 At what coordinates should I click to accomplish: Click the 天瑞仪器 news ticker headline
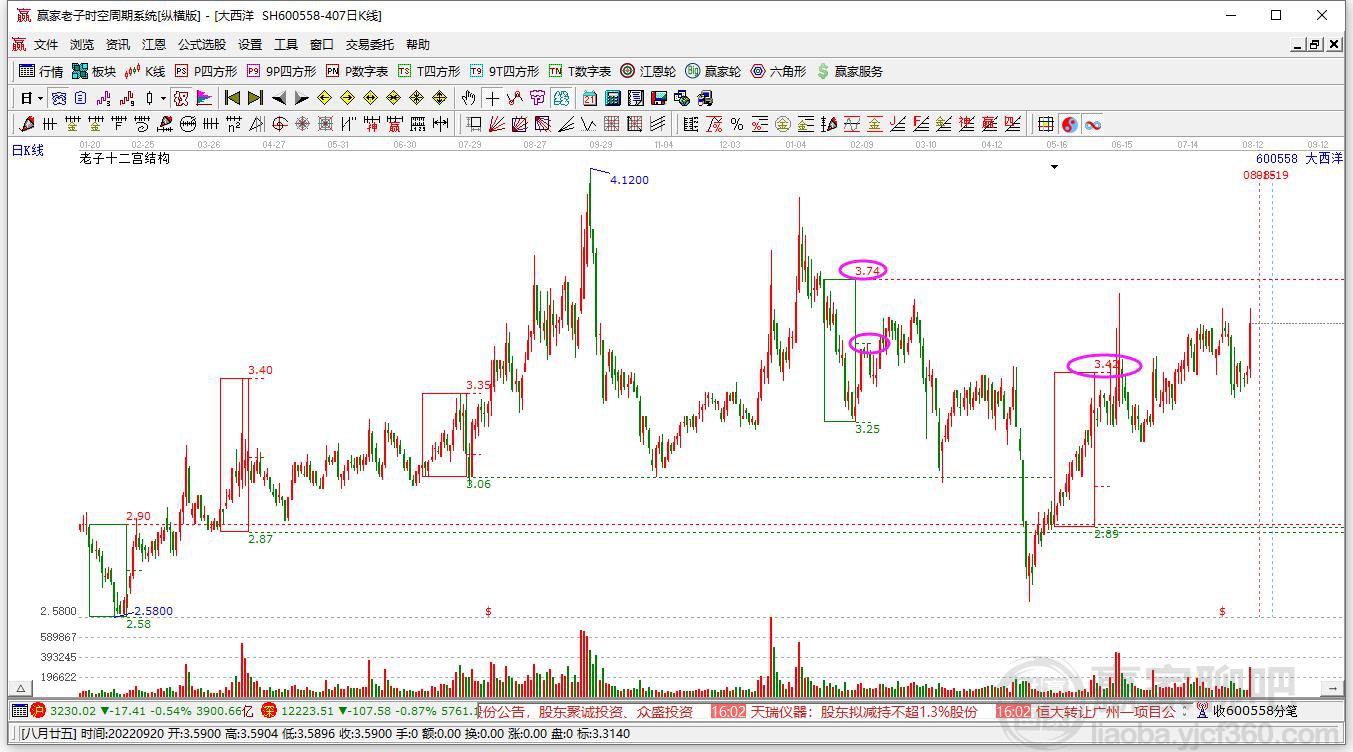tap(864, 711)
